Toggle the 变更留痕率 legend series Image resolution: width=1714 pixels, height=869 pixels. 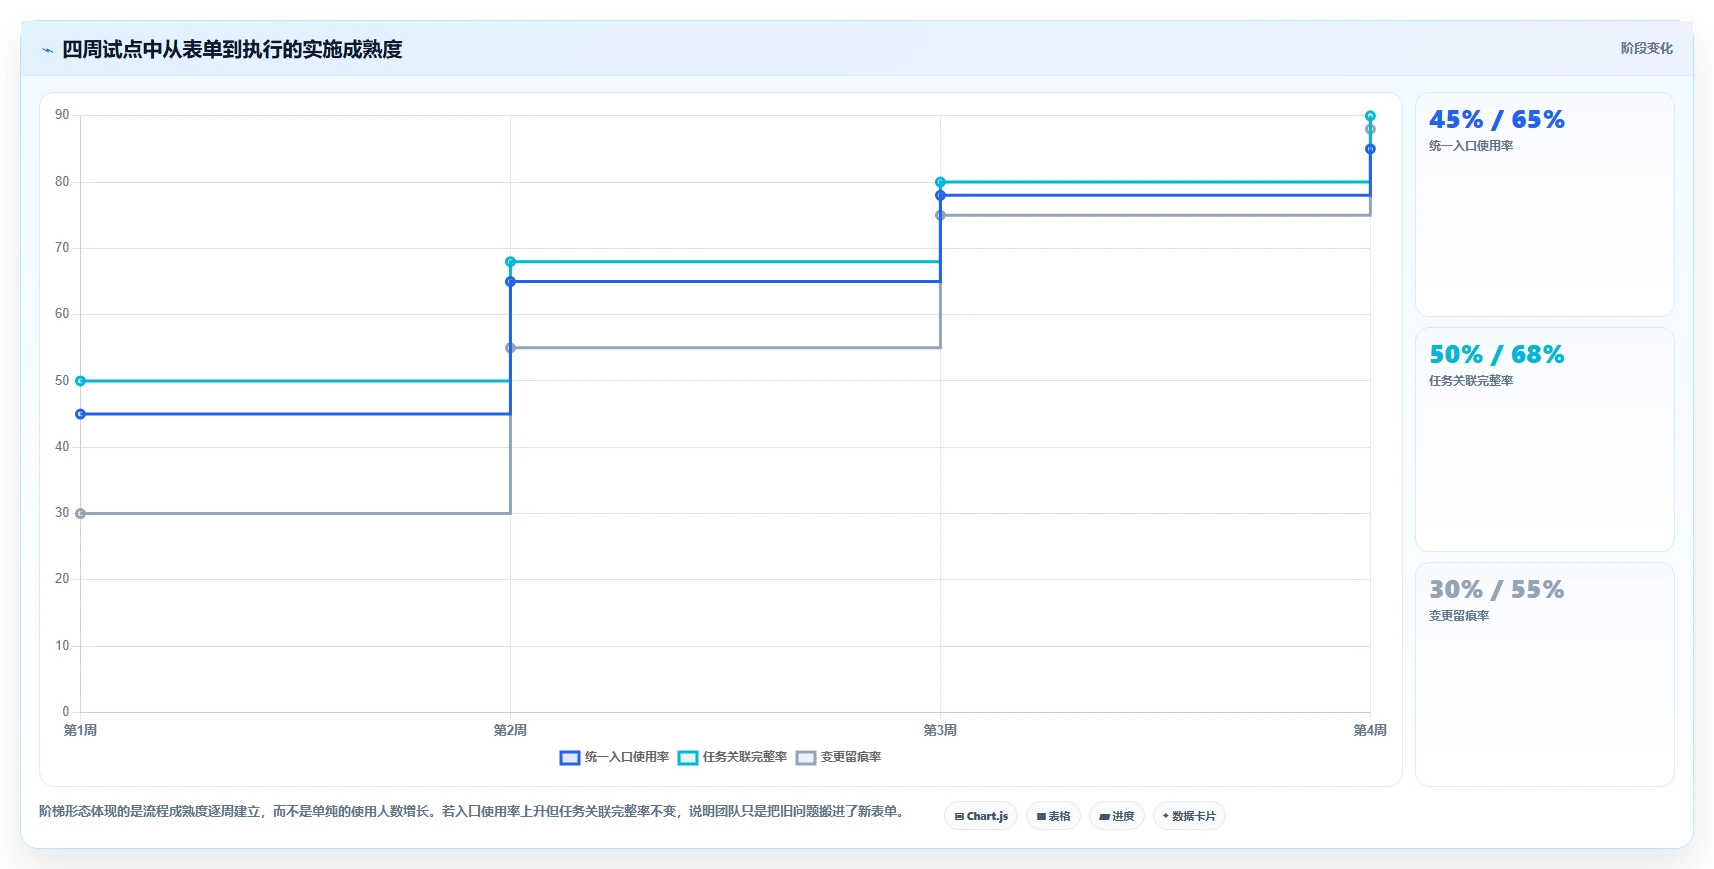[x=838, y=757]
